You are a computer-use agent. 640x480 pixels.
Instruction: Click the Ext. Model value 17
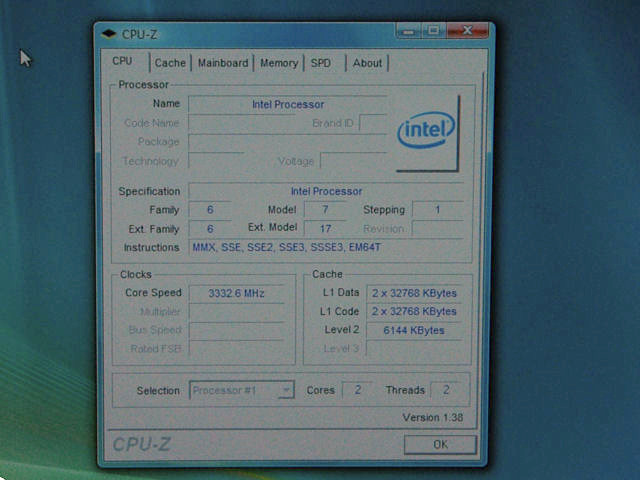coord(325,229)
